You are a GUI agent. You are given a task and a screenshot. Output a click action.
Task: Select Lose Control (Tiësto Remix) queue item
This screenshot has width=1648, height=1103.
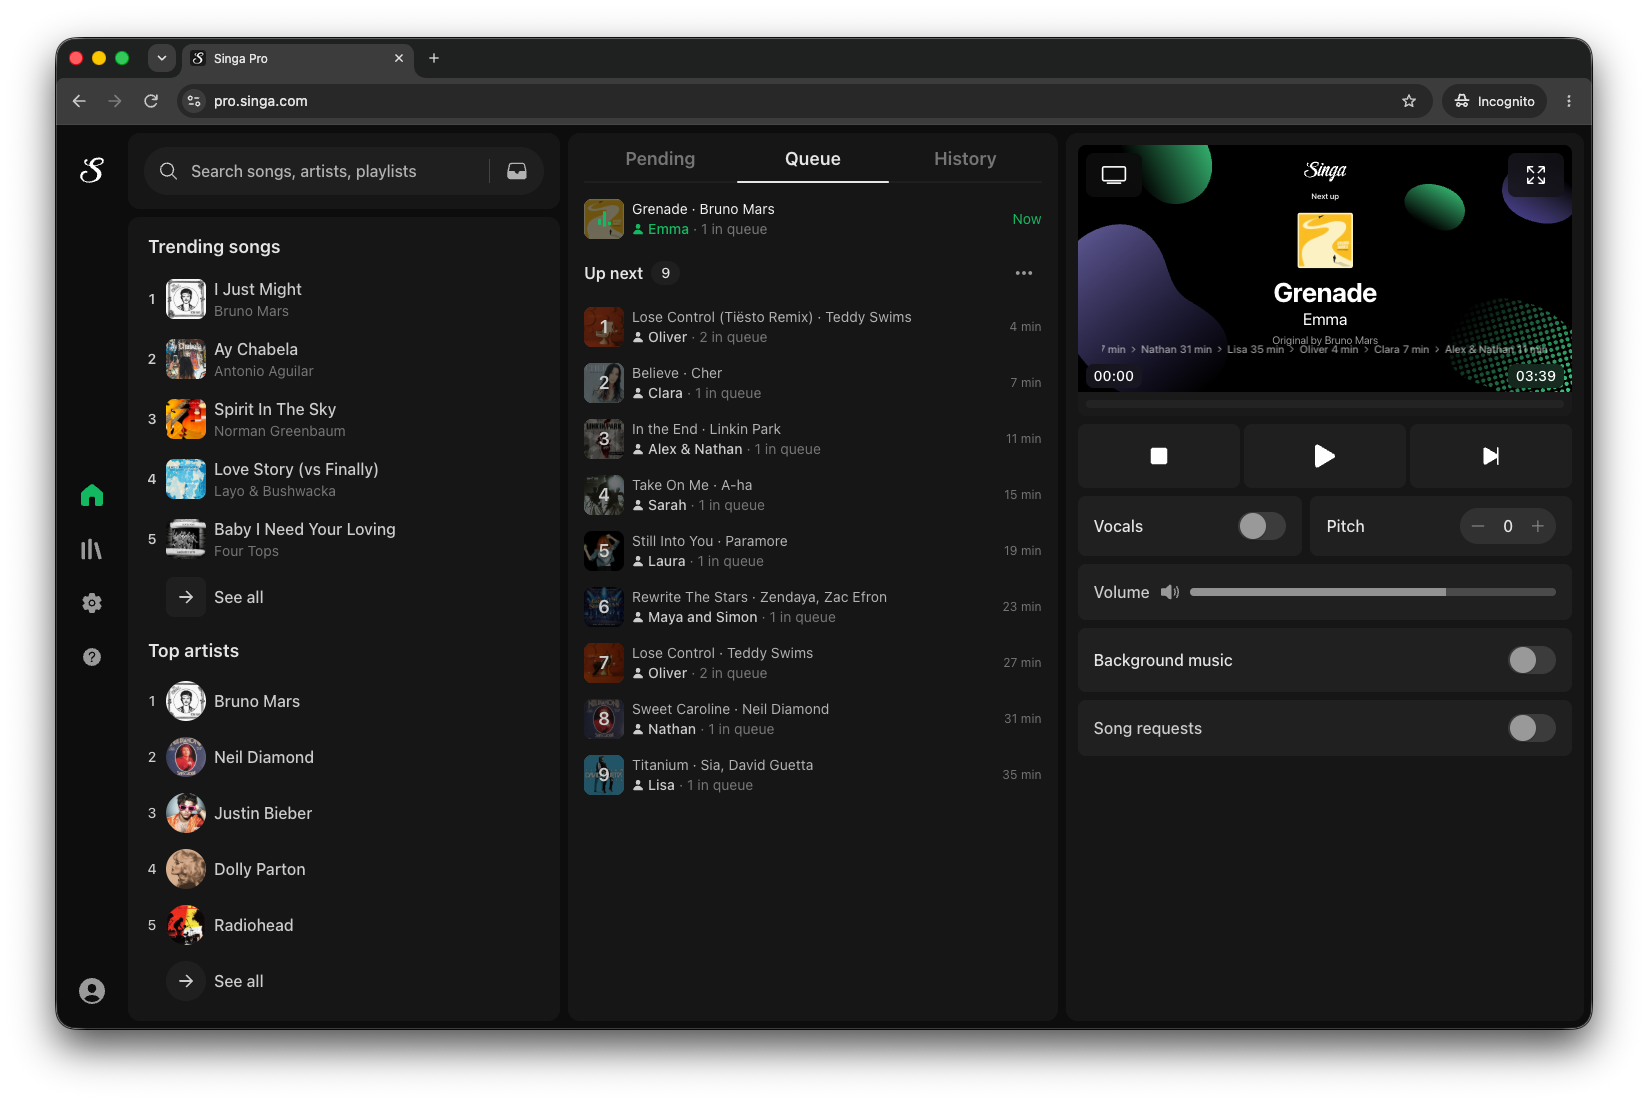click(813, 327)
